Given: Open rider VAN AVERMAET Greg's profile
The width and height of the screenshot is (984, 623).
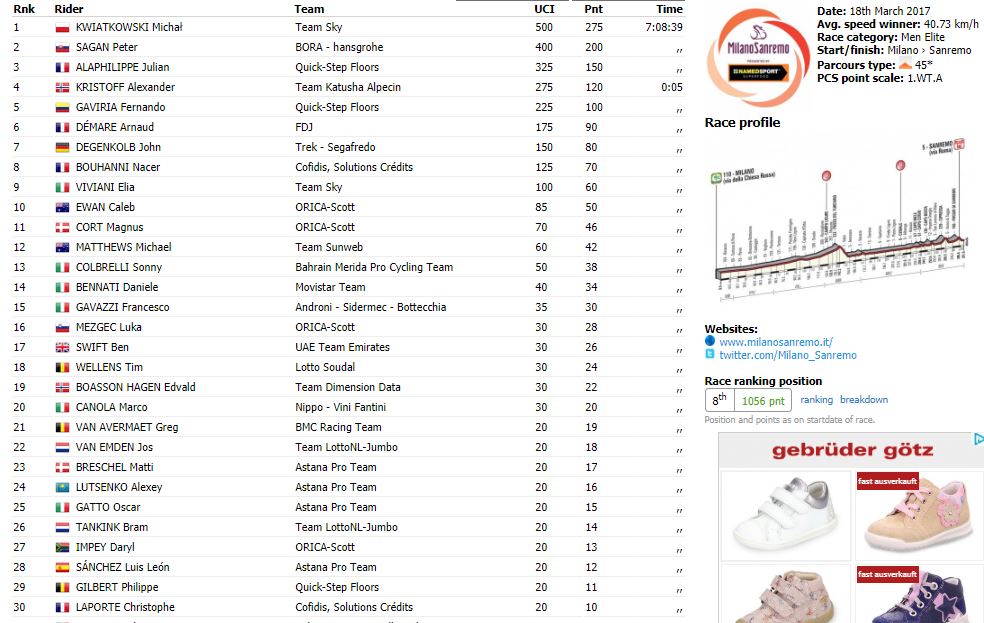Looking at the screenshot, I should point(127,427).
